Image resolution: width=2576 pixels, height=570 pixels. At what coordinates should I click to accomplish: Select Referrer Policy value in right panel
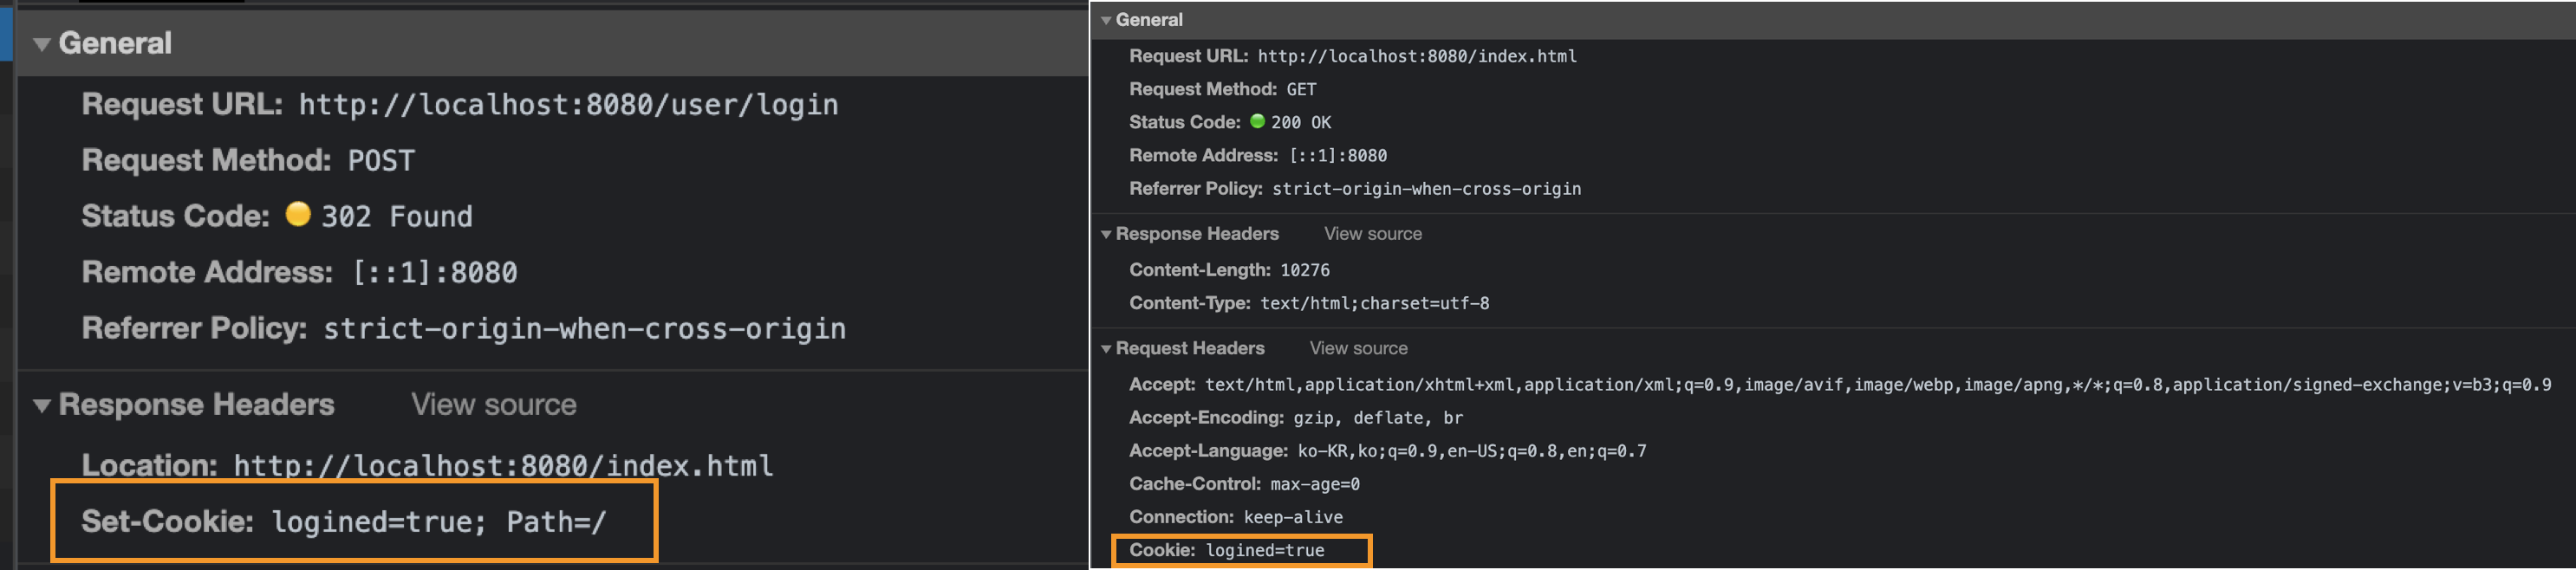coord(1426,188)
